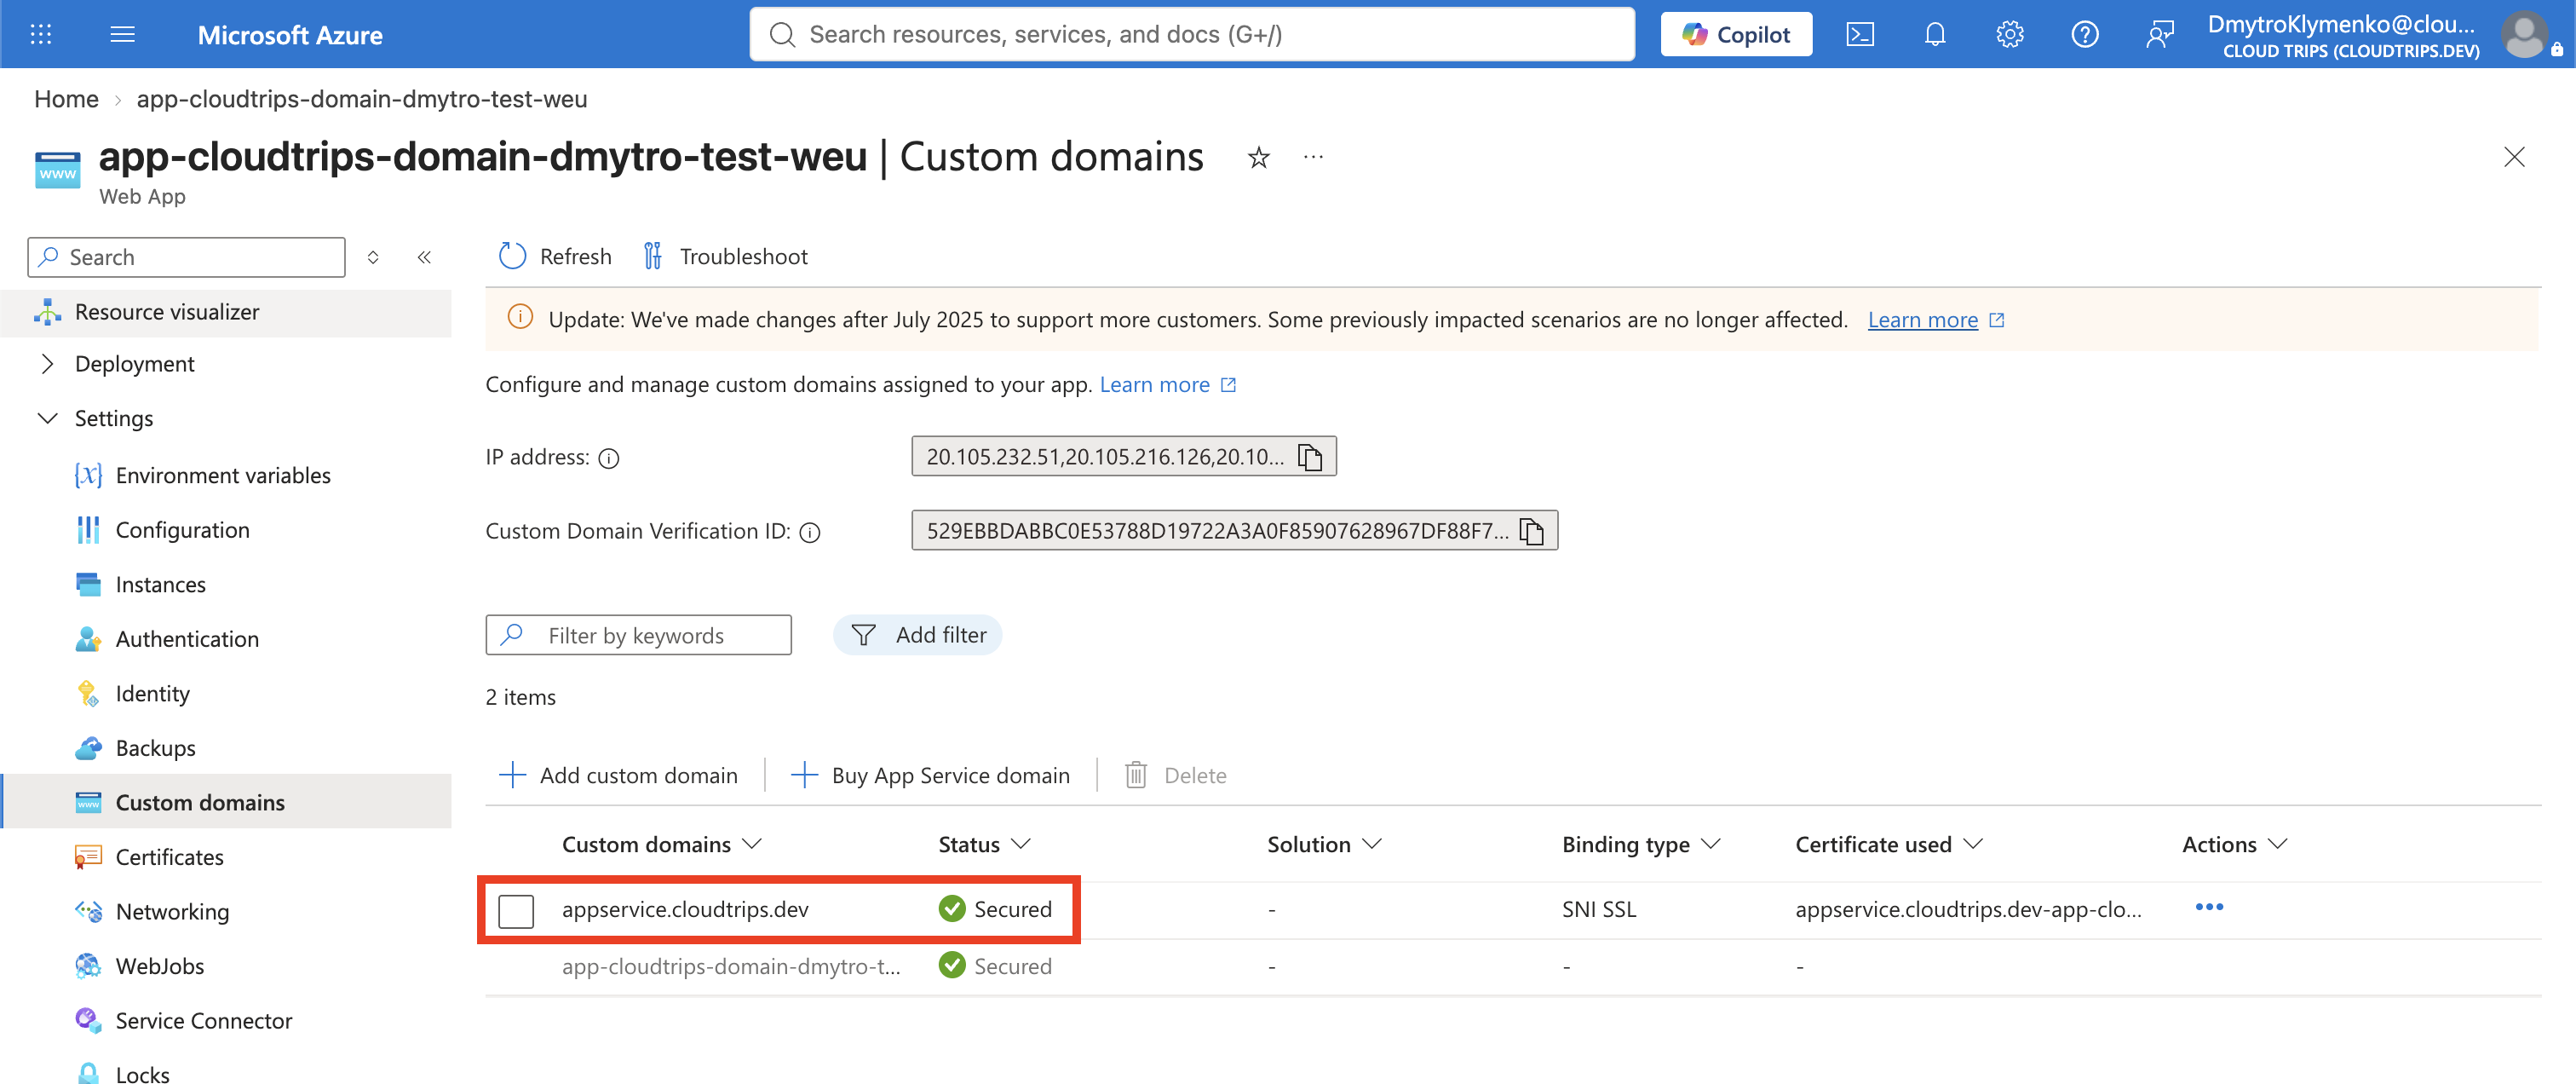Viewport: 2576px width, 1084px height.
Task: Click Buy App Service domain
Action: click(x=931, y=775)
